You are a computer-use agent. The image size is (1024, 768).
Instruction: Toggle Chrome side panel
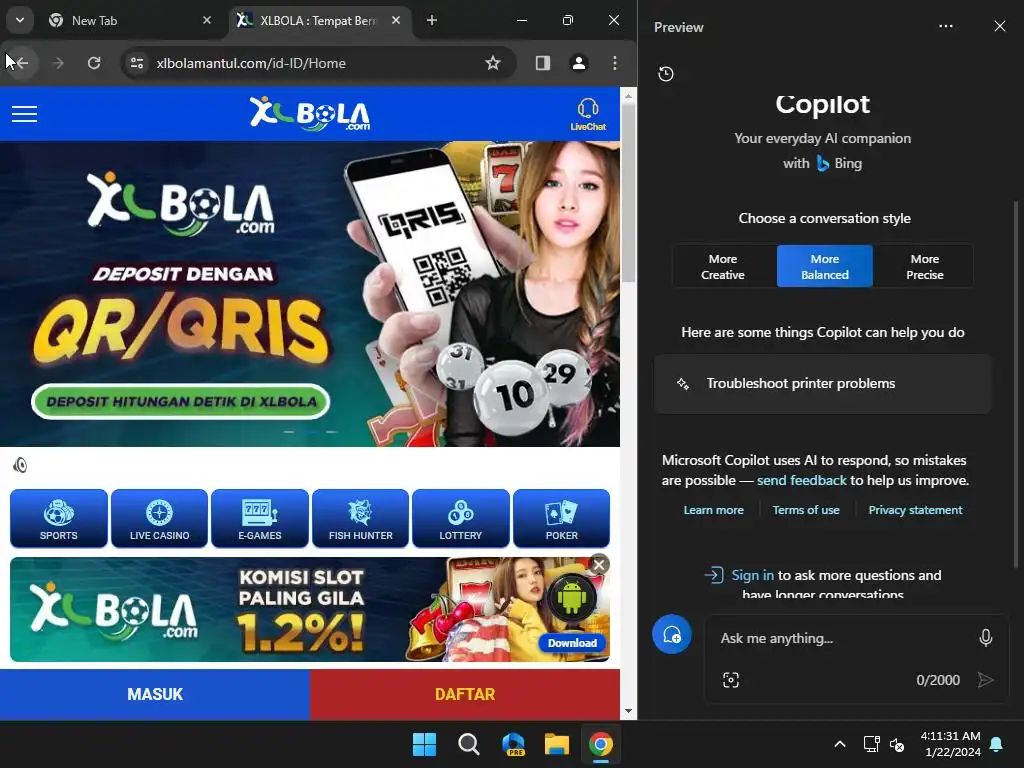[543, 63]
